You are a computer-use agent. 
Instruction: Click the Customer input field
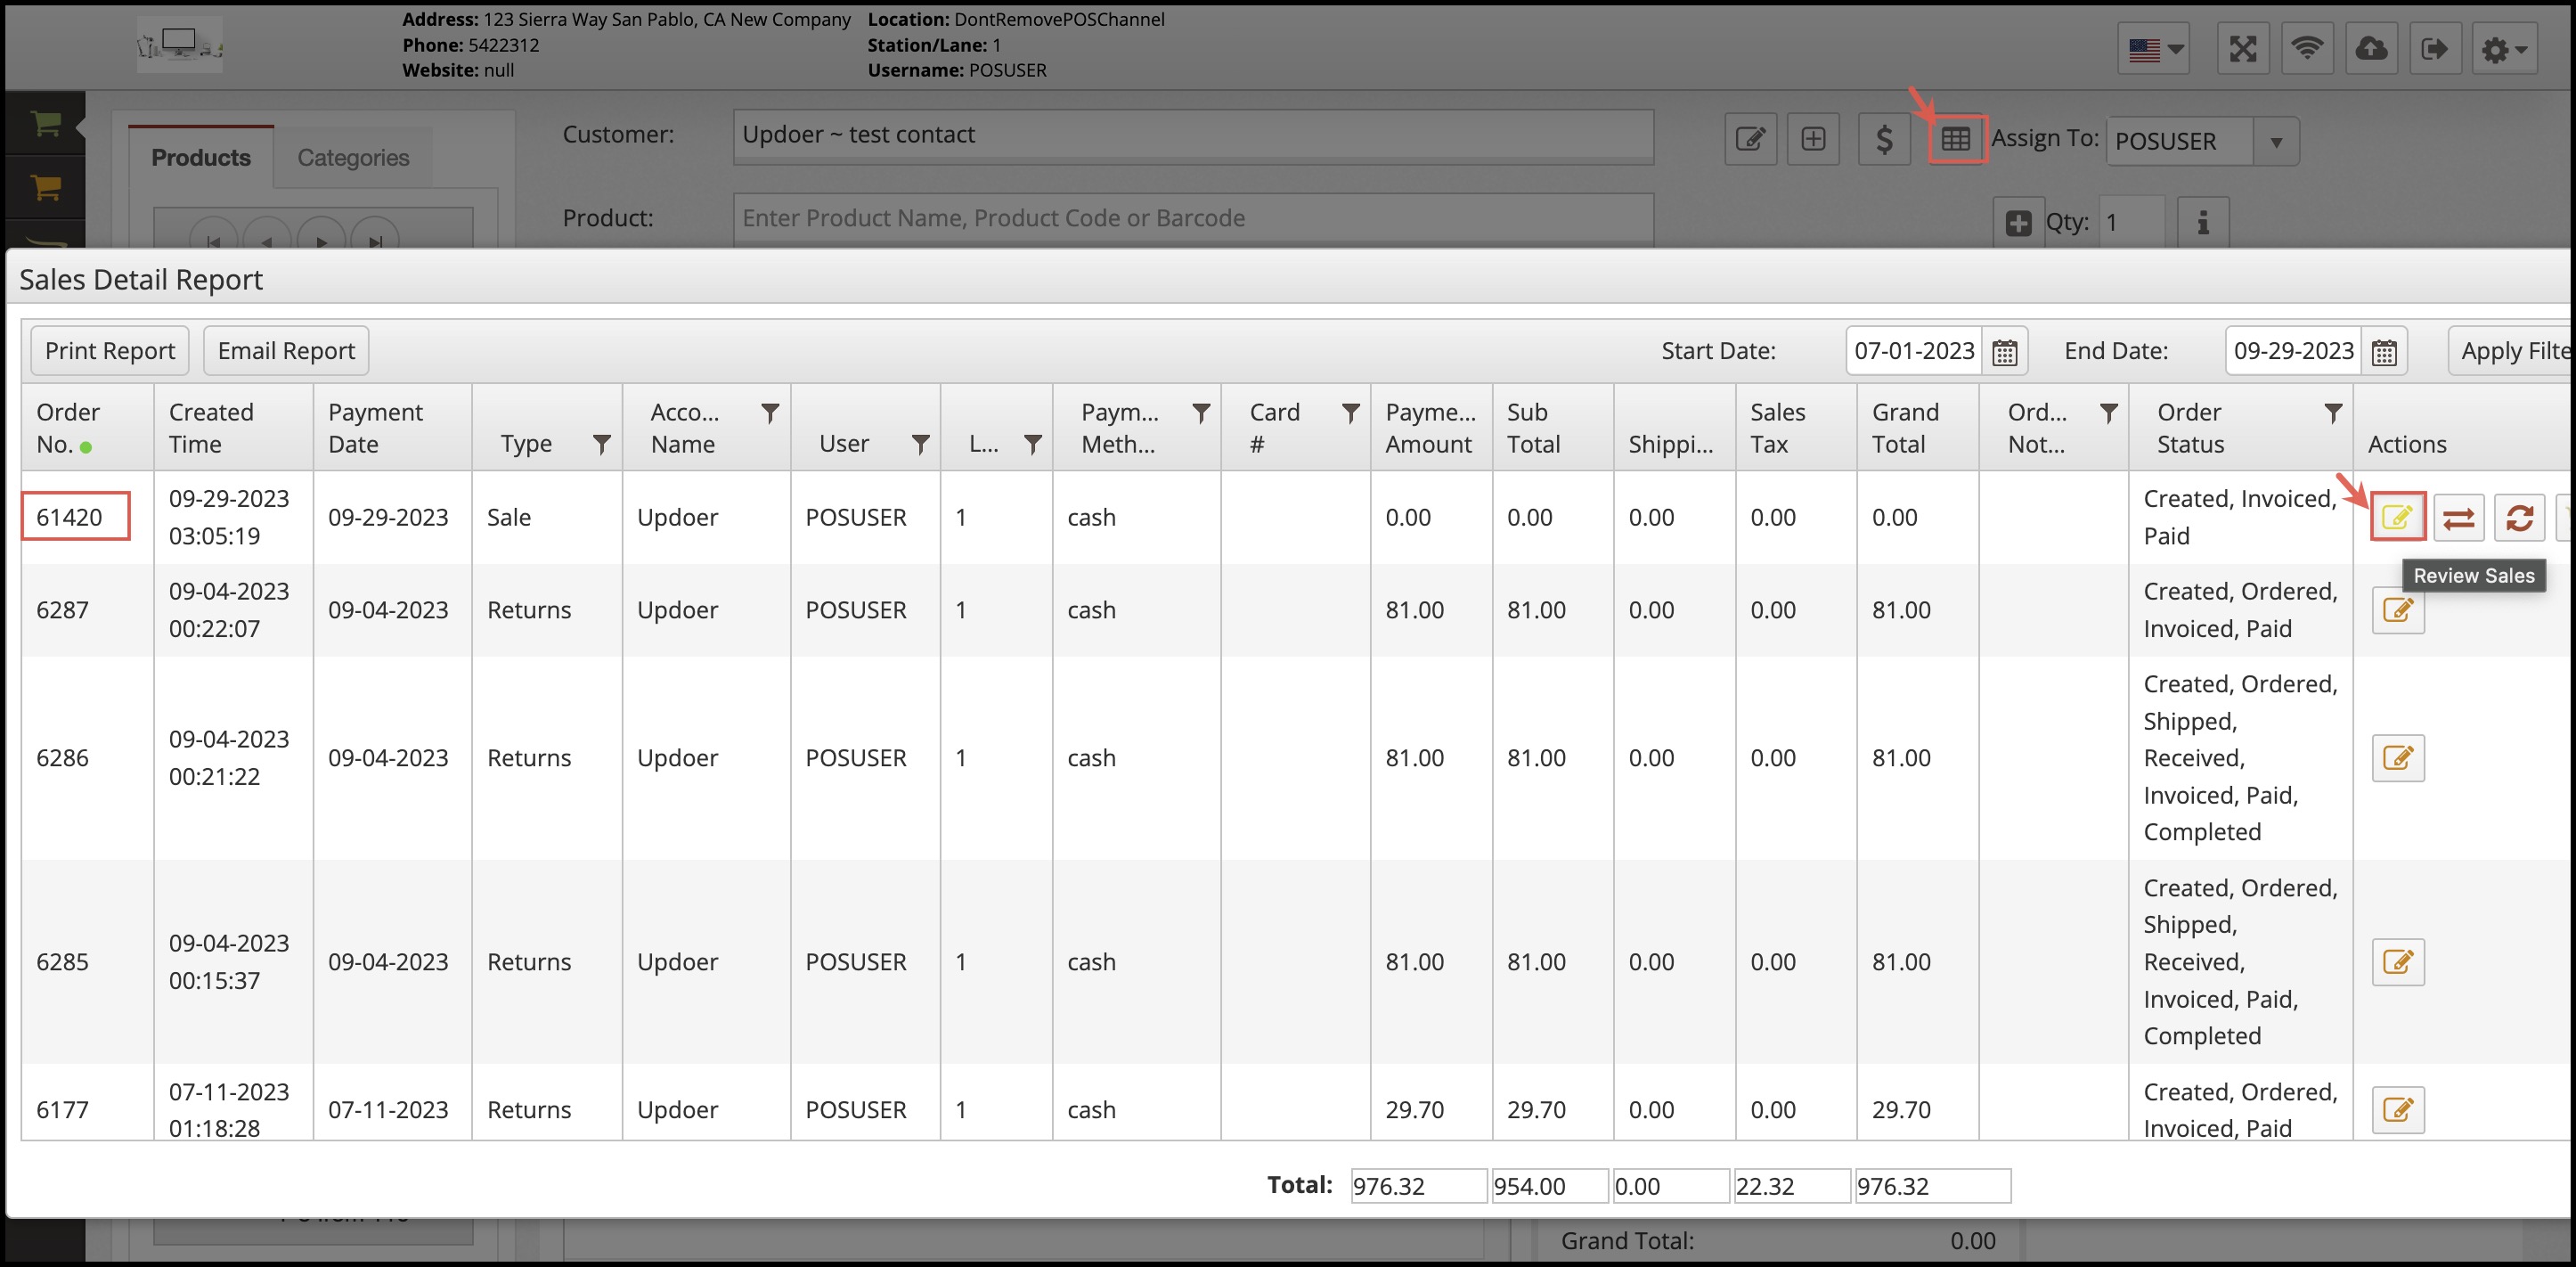[x=1192, y=135]
